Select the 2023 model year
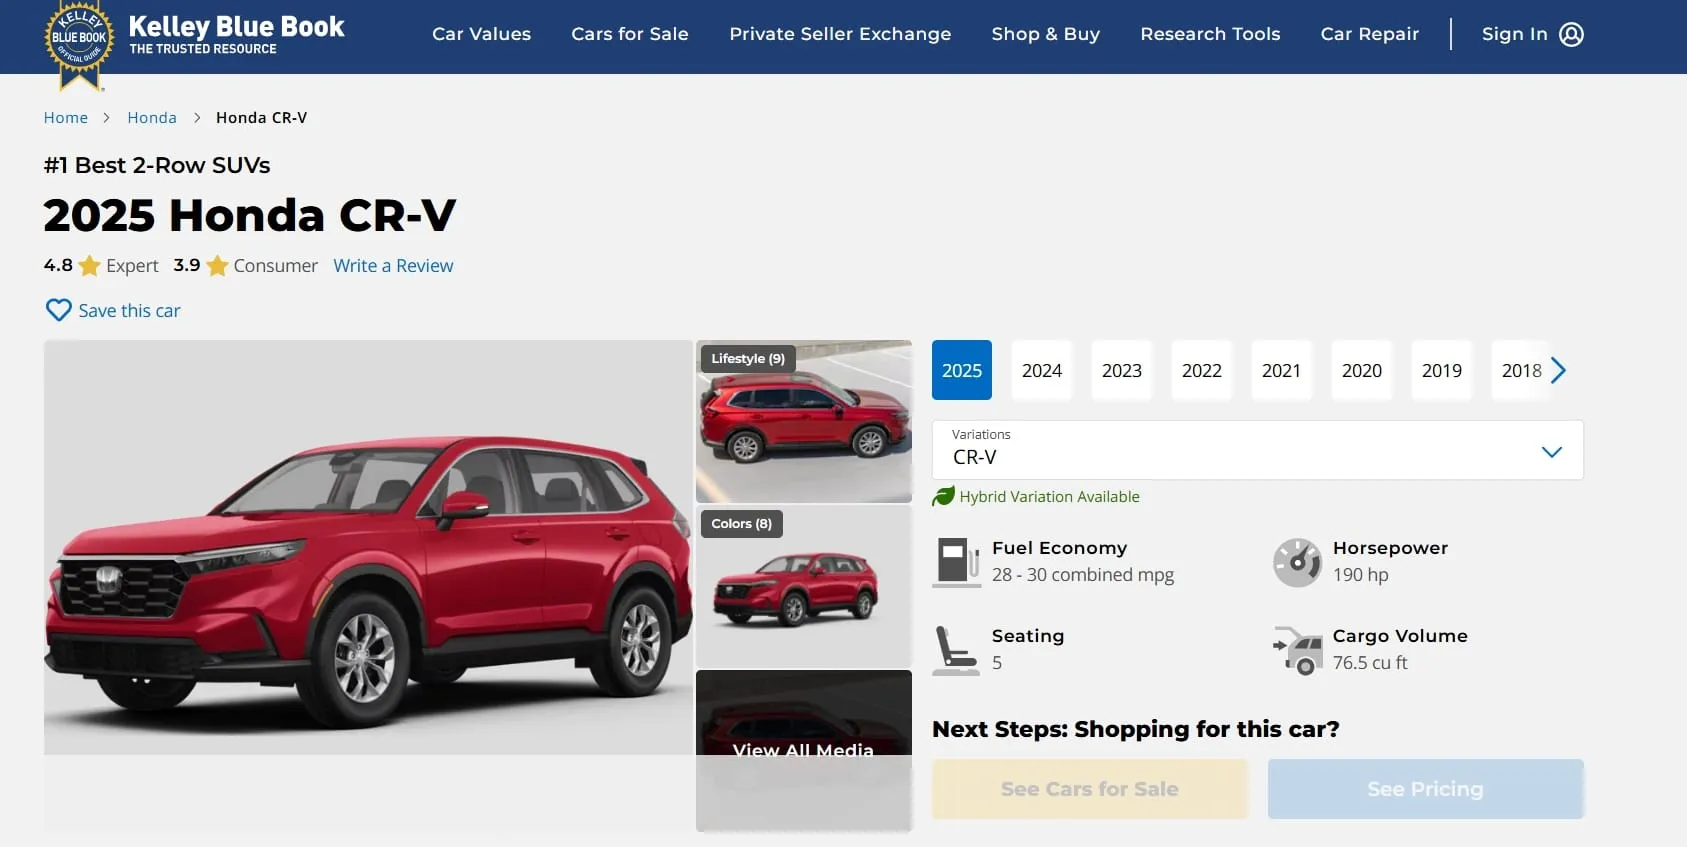1687x847 pixels. click(x=1122, y=370)
